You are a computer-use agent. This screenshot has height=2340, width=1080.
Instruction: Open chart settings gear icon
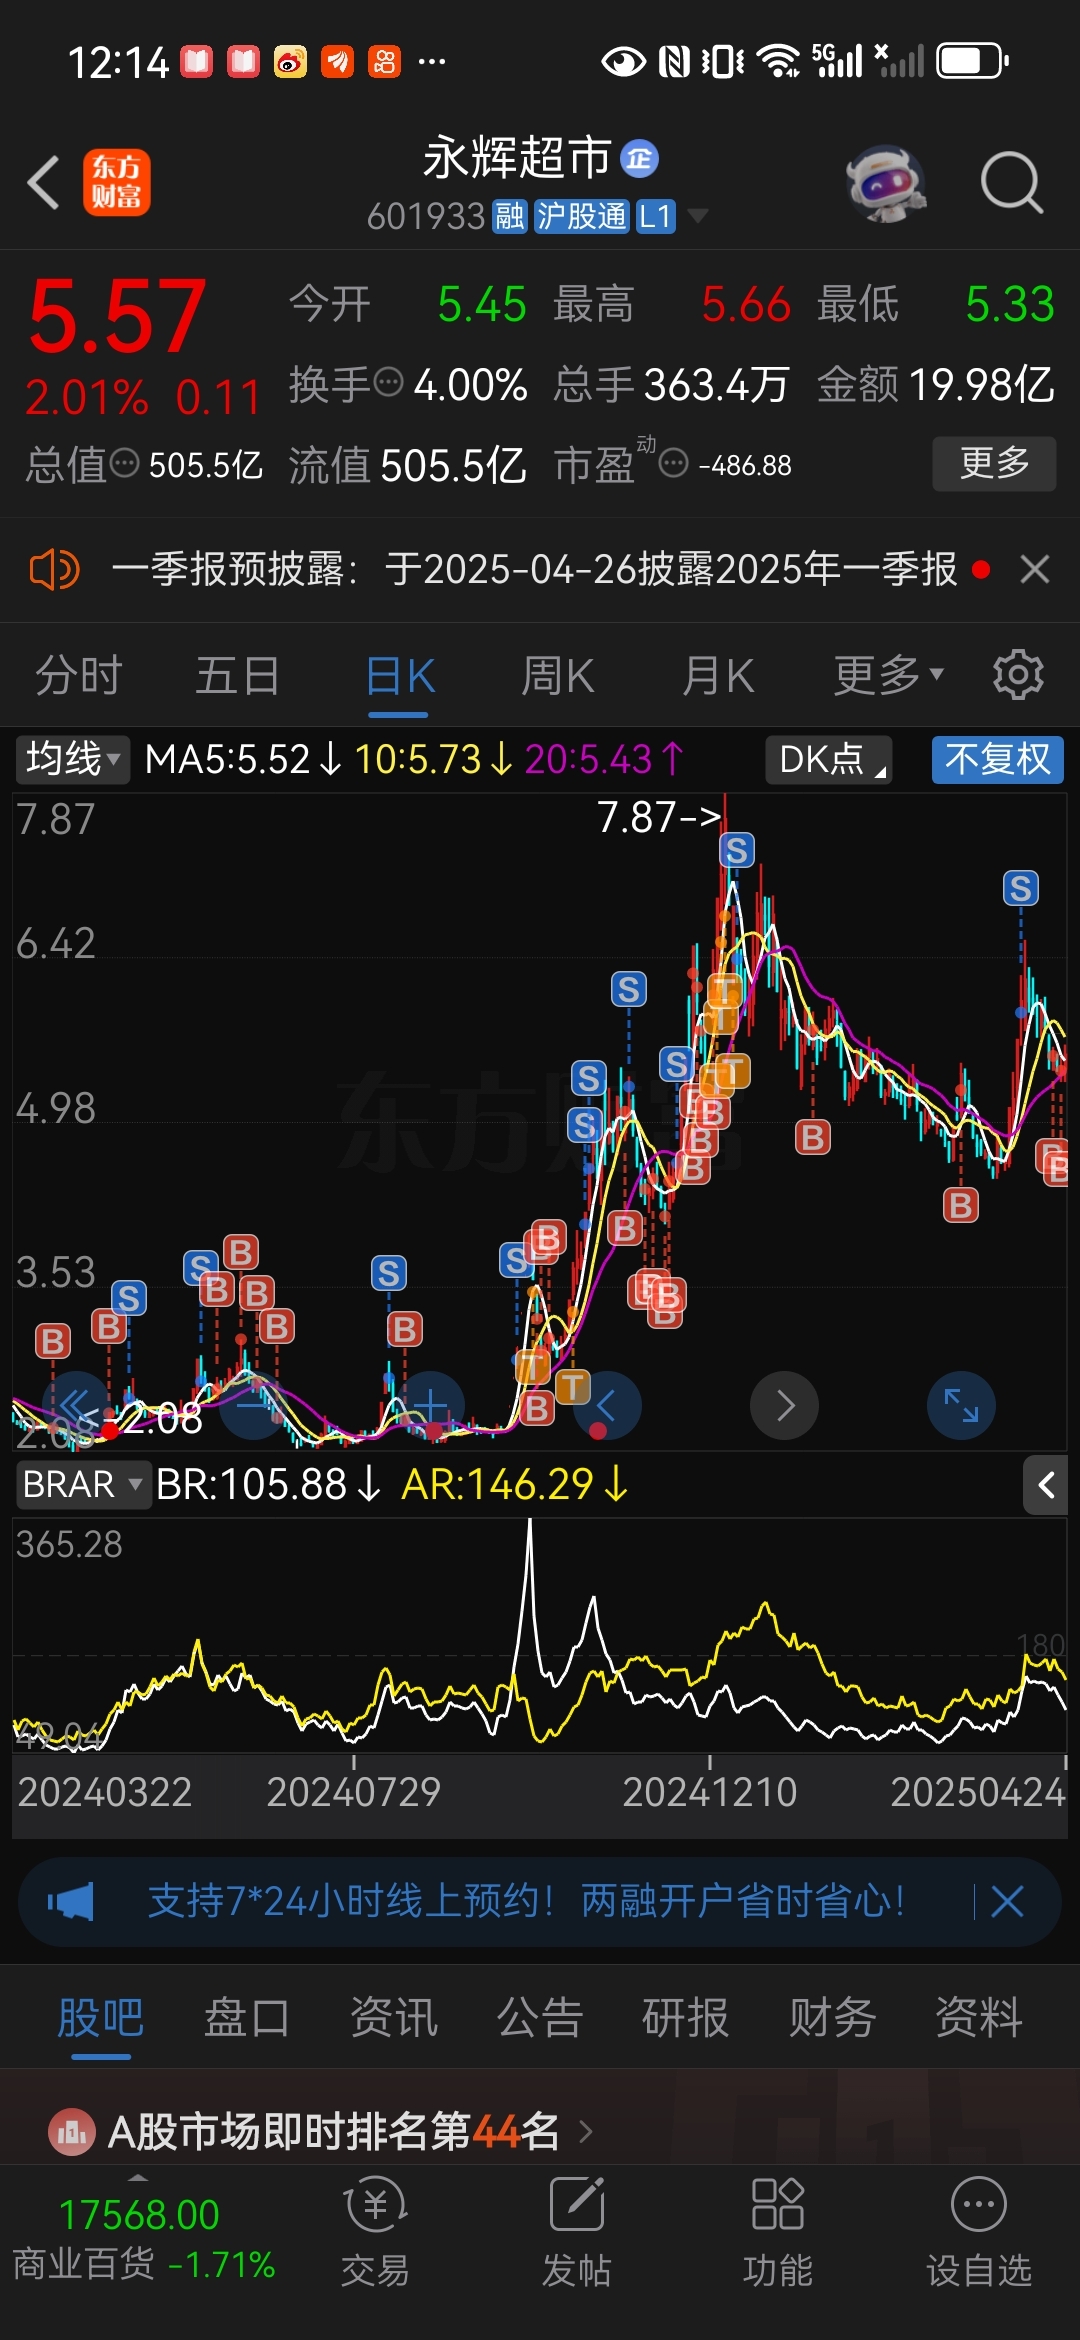click(1018, 675)
